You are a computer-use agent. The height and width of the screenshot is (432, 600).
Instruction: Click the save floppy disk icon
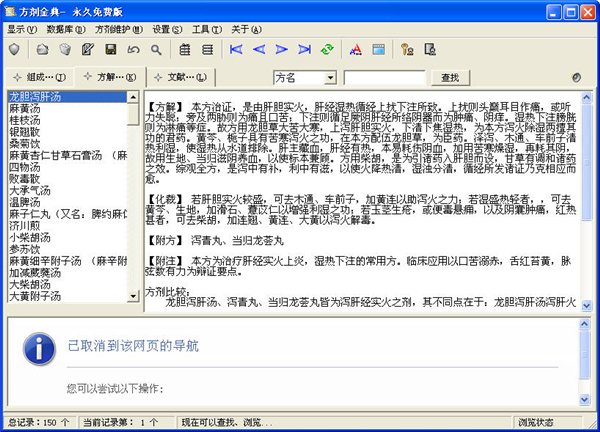111,49
